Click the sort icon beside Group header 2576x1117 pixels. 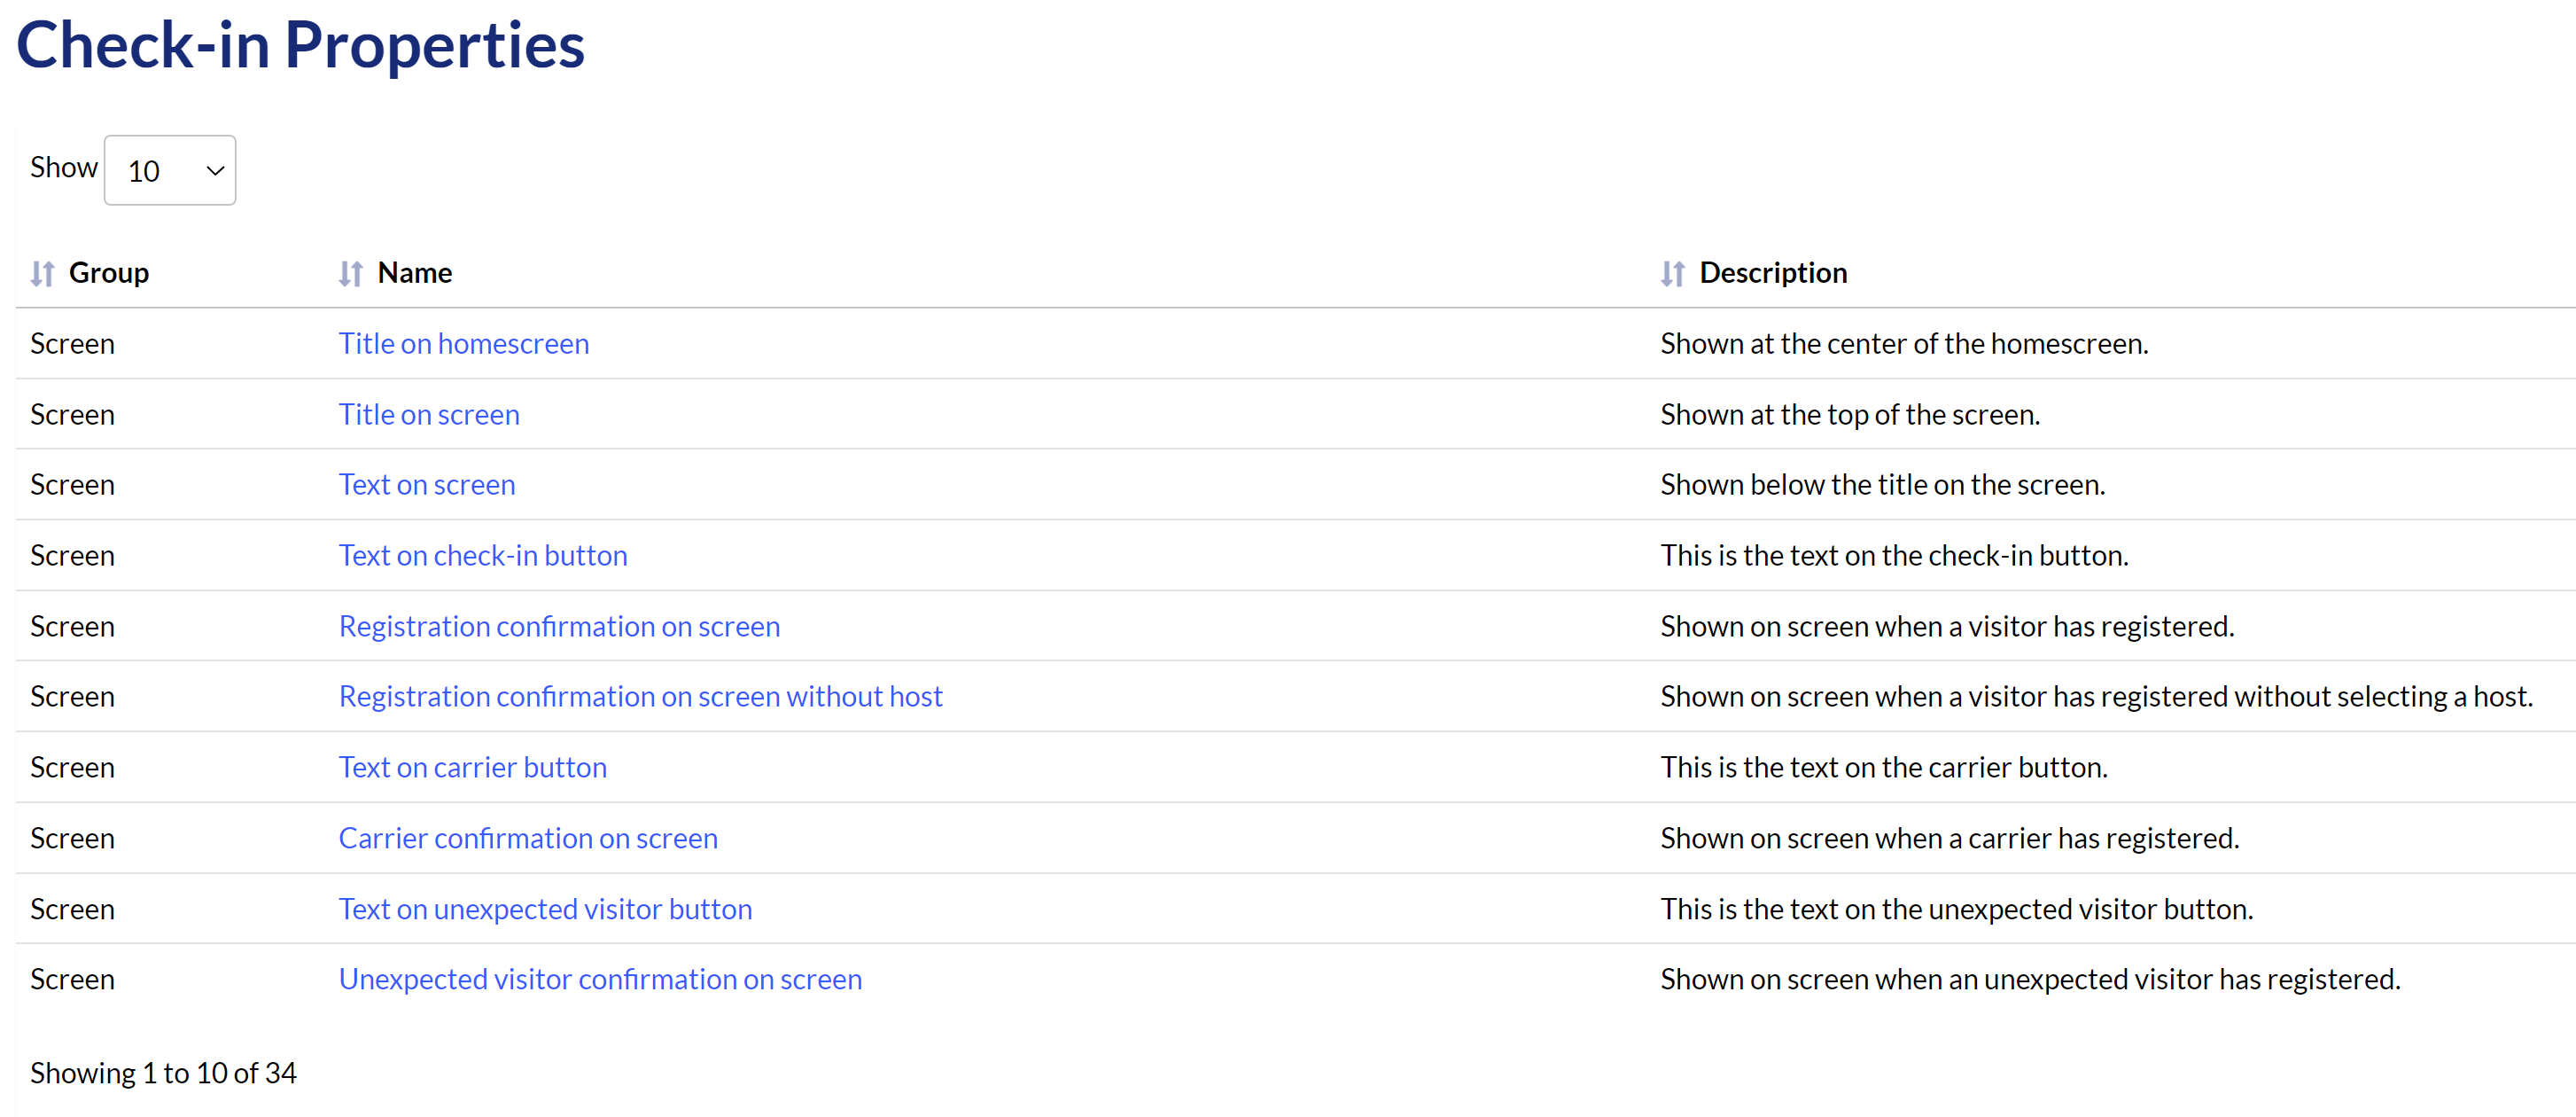pyautogui.click(x=42, y=273)
